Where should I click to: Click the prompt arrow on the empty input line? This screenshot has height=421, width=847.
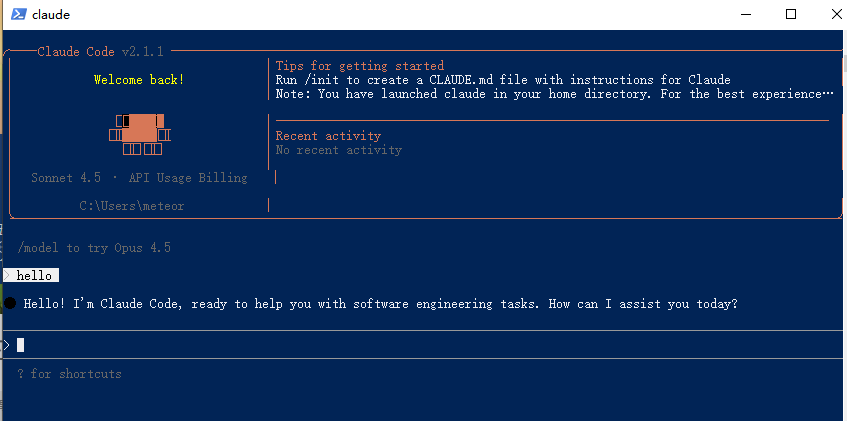(6, 345)
